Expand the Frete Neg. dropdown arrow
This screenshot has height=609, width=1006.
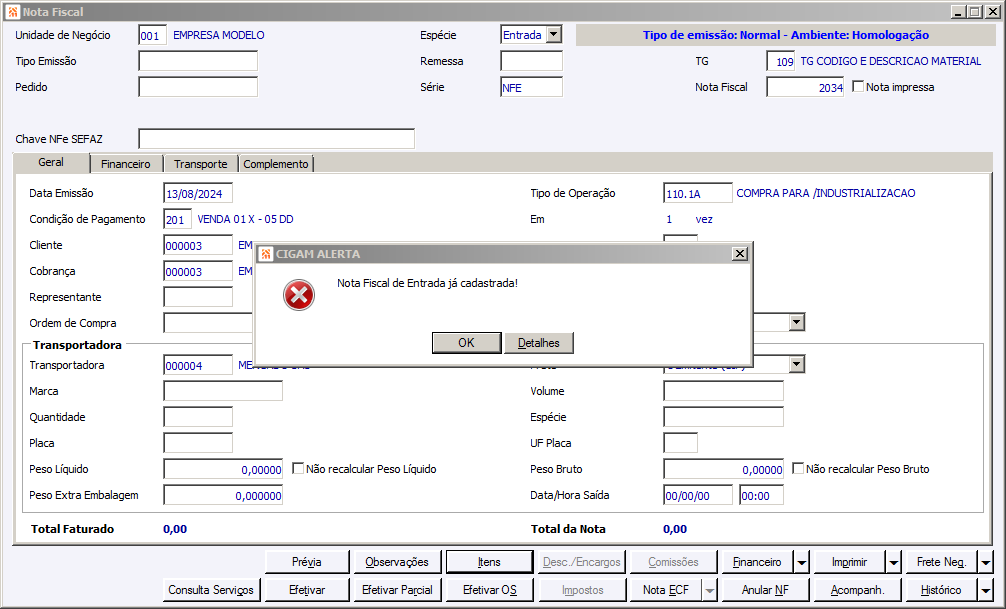click(x=985, y=562)
